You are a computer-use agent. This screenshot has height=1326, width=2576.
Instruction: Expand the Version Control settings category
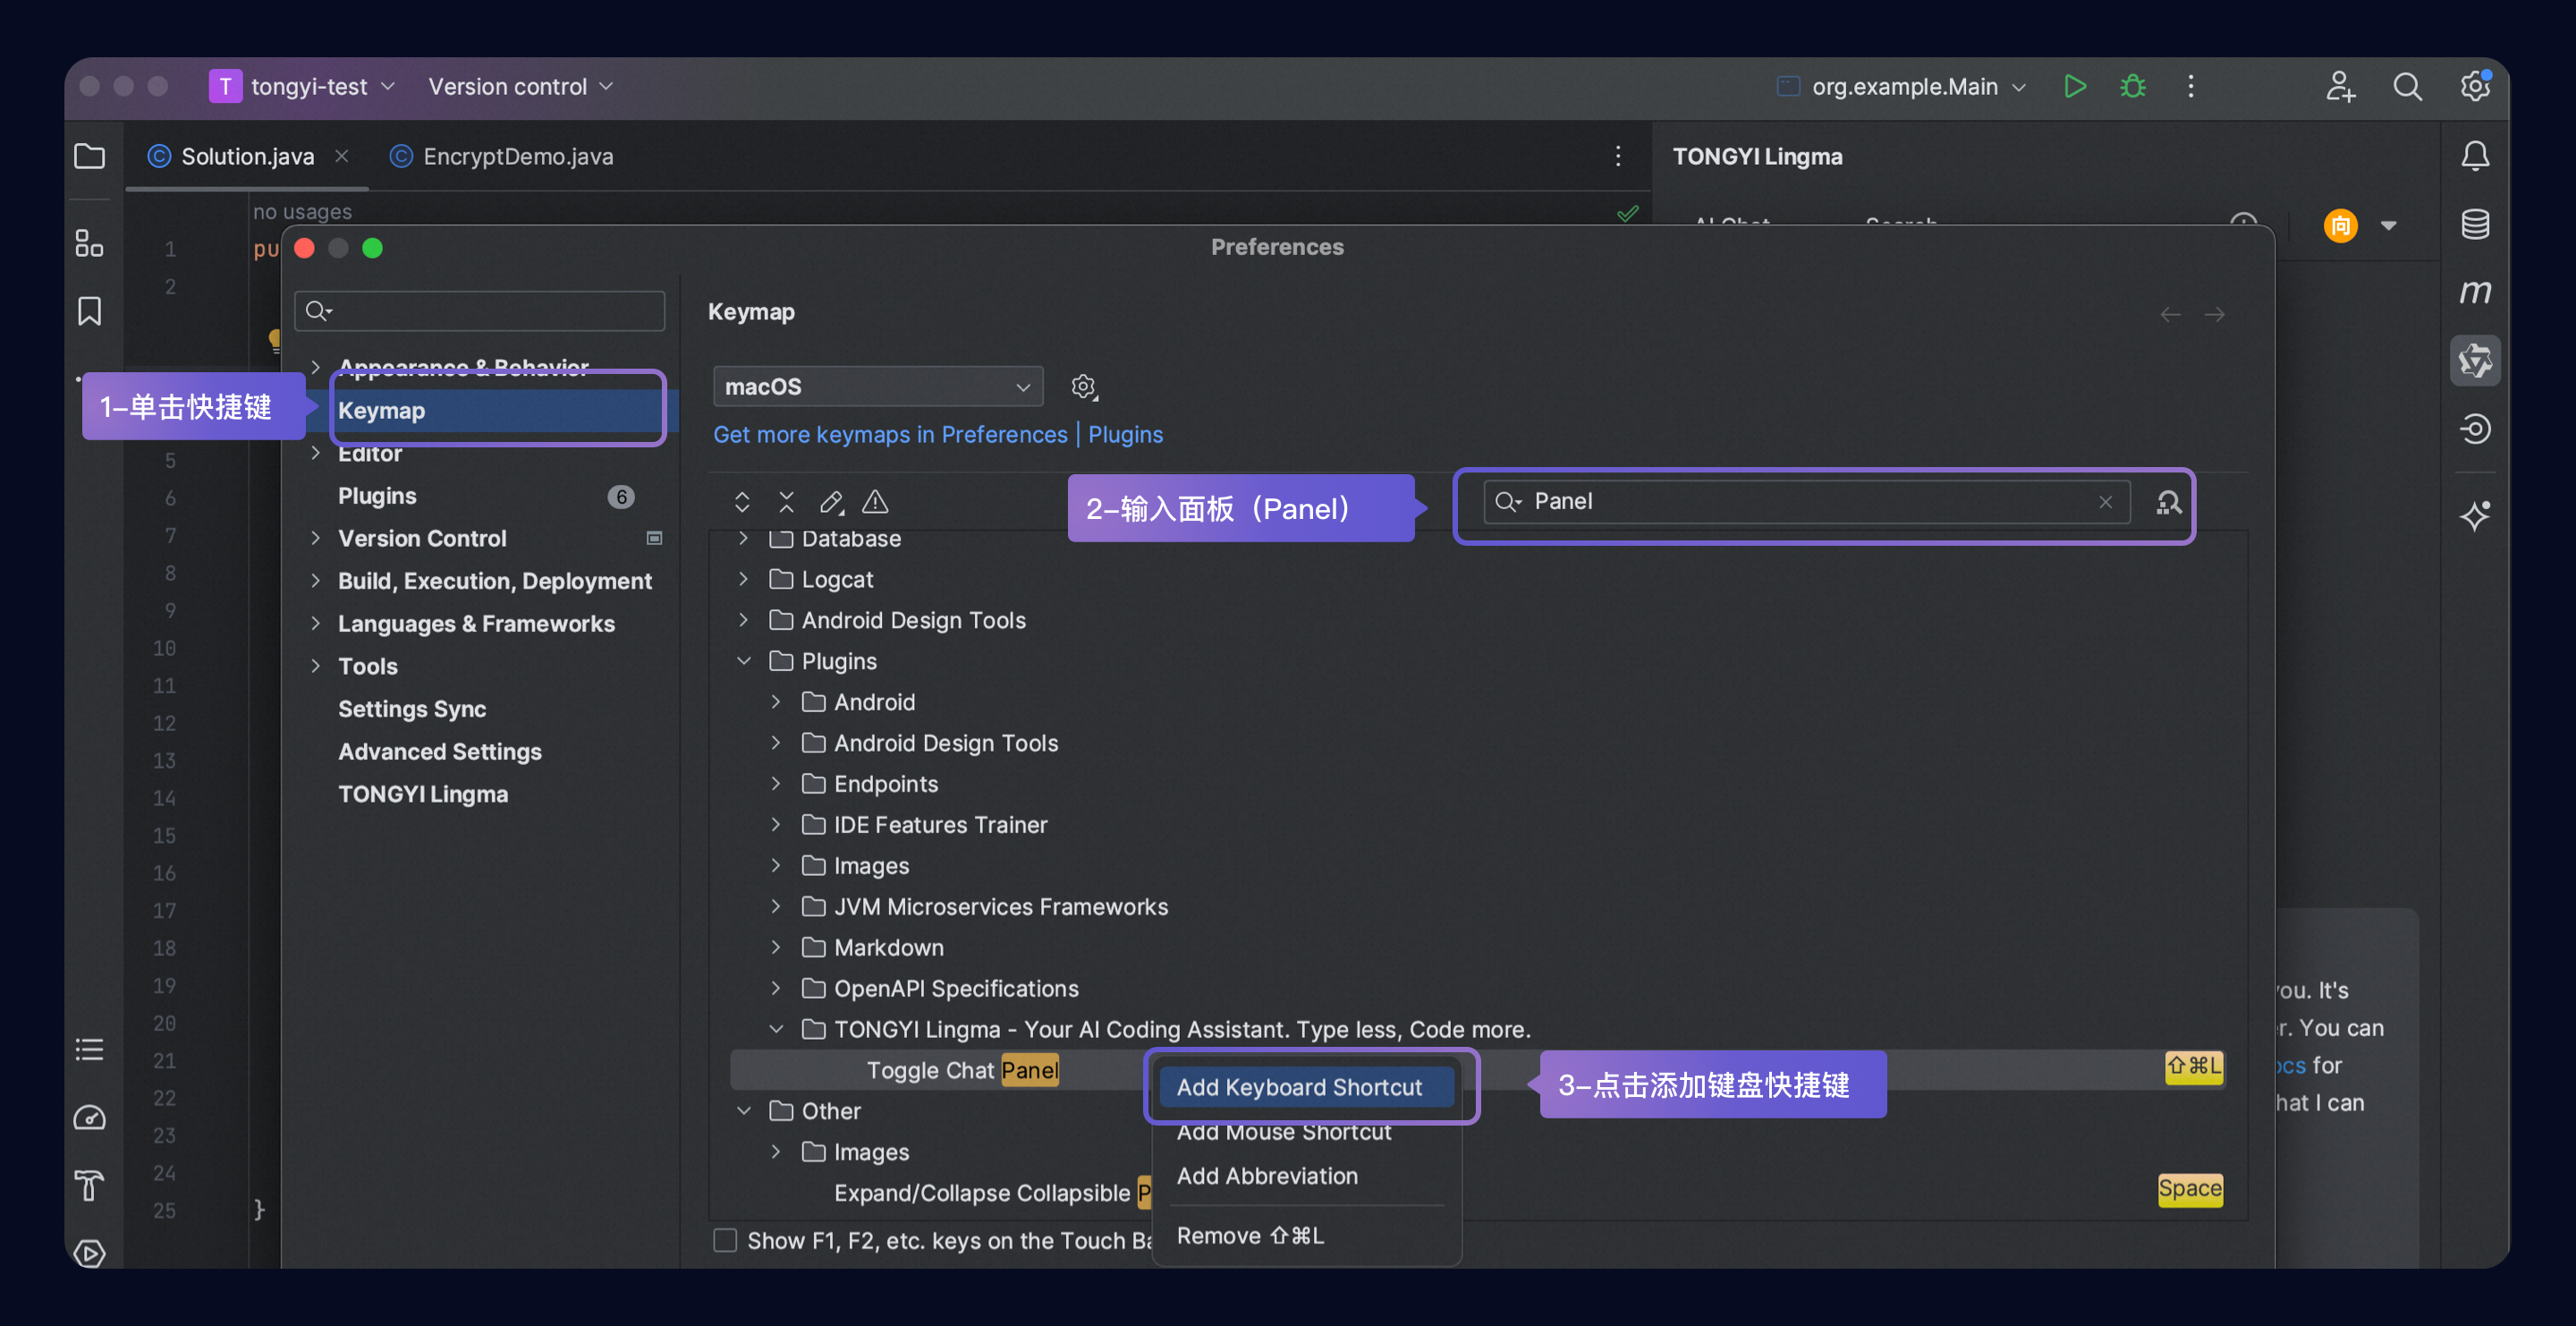(x=316, y=538)
